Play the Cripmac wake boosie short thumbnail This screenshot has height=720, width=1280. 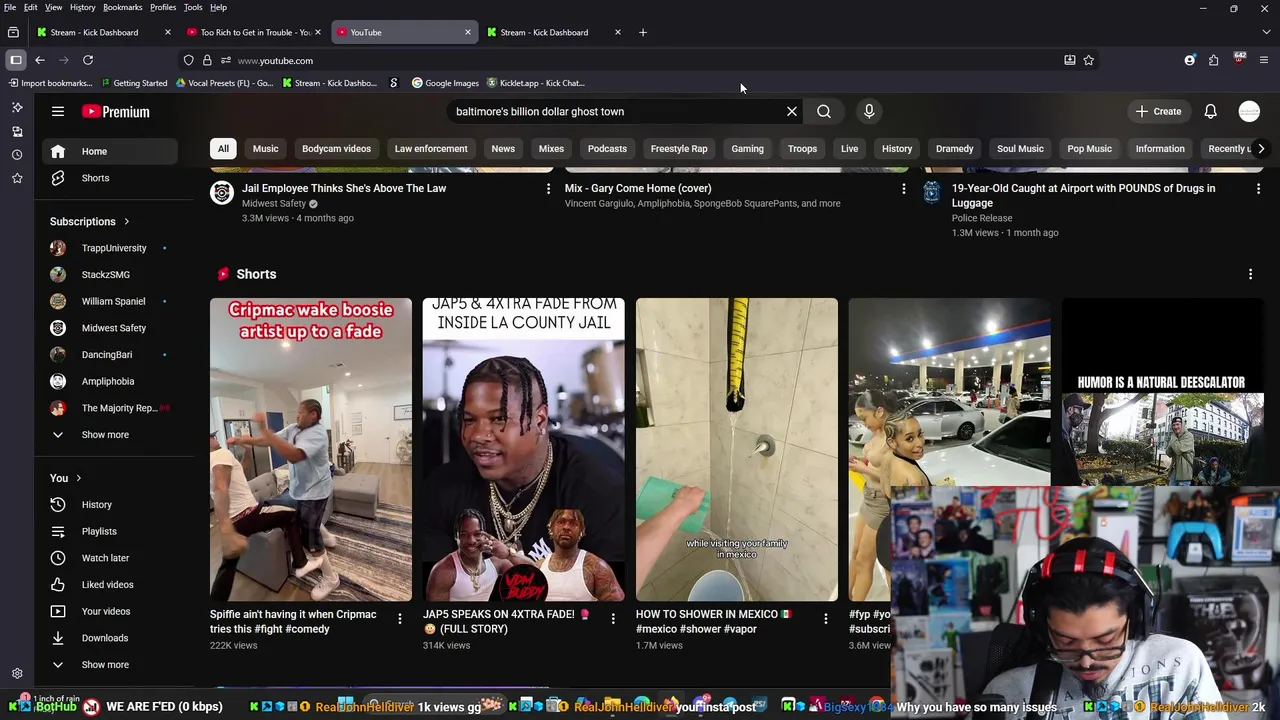point(311,449)
